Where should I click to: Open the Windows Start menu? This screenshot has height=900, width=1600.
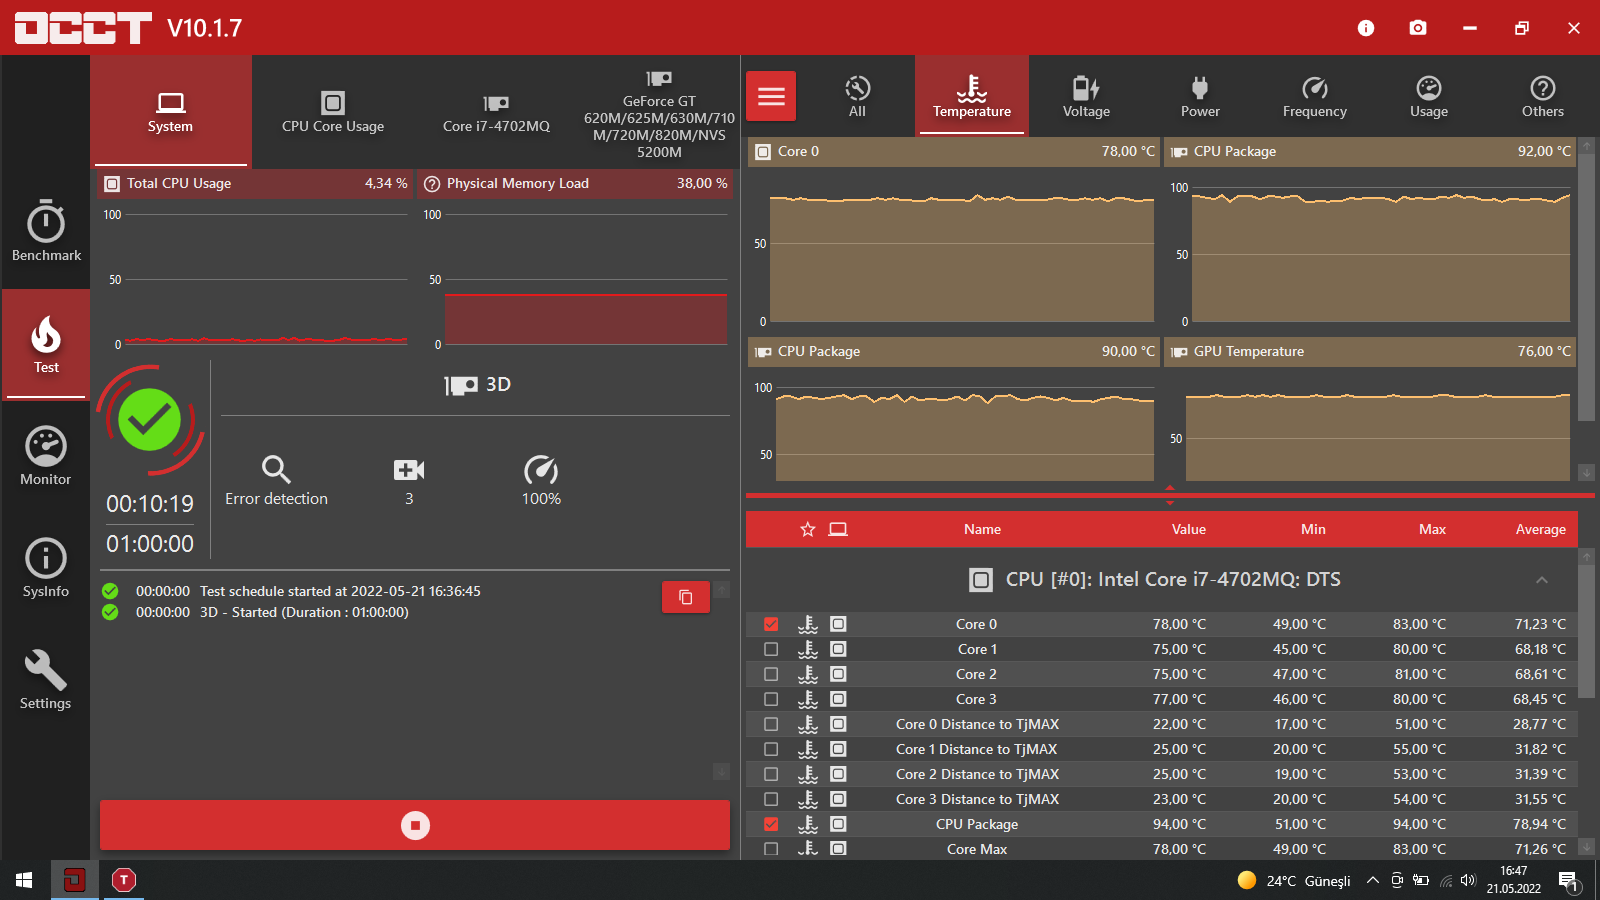(x=24, y=880)
